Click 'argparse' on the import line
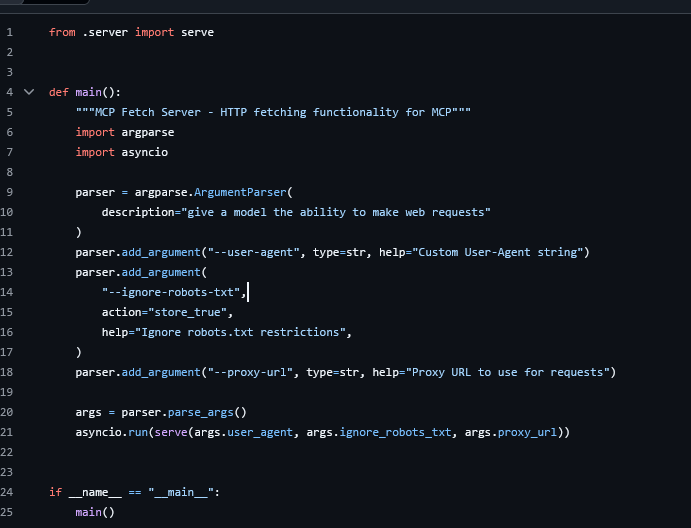 pos(148,132)
